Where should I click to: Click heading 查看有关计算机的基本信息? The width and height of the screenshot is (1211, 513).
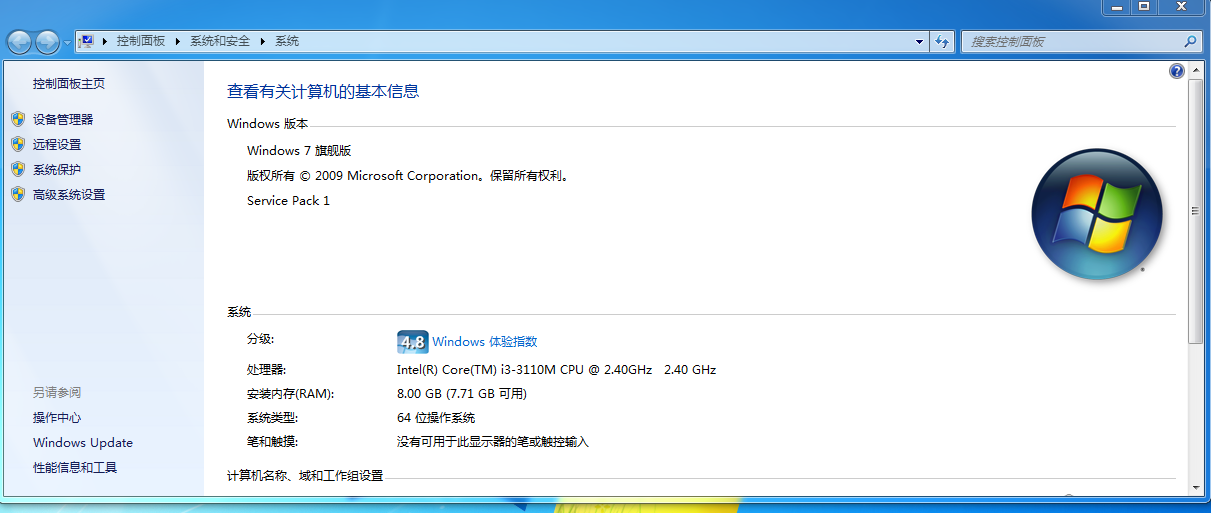pos(323,91)
